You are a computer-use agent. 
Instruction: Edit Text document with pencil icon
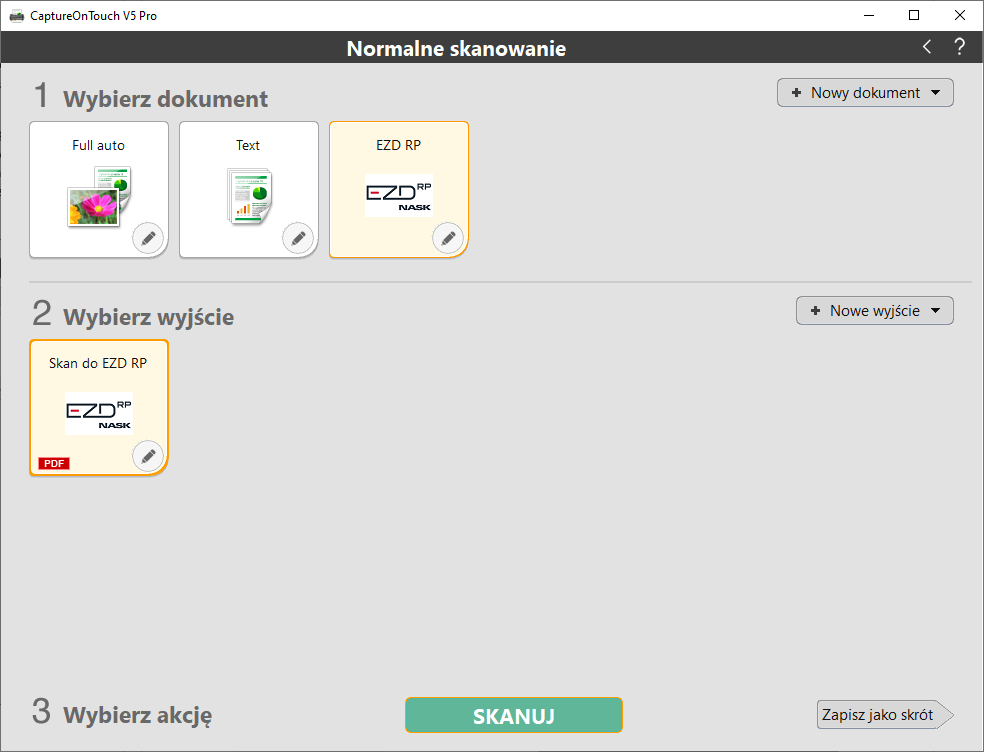coord(298,239)
